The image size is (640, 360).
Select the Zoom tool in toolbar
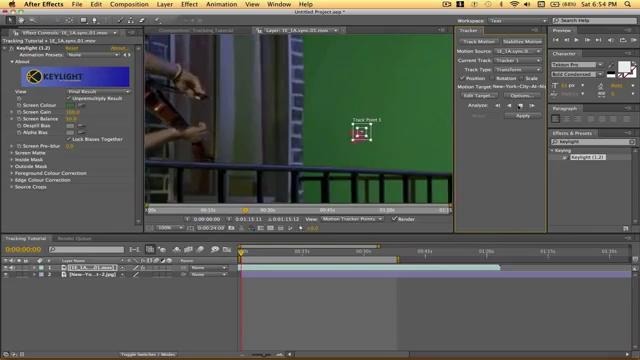pos(32,20)
